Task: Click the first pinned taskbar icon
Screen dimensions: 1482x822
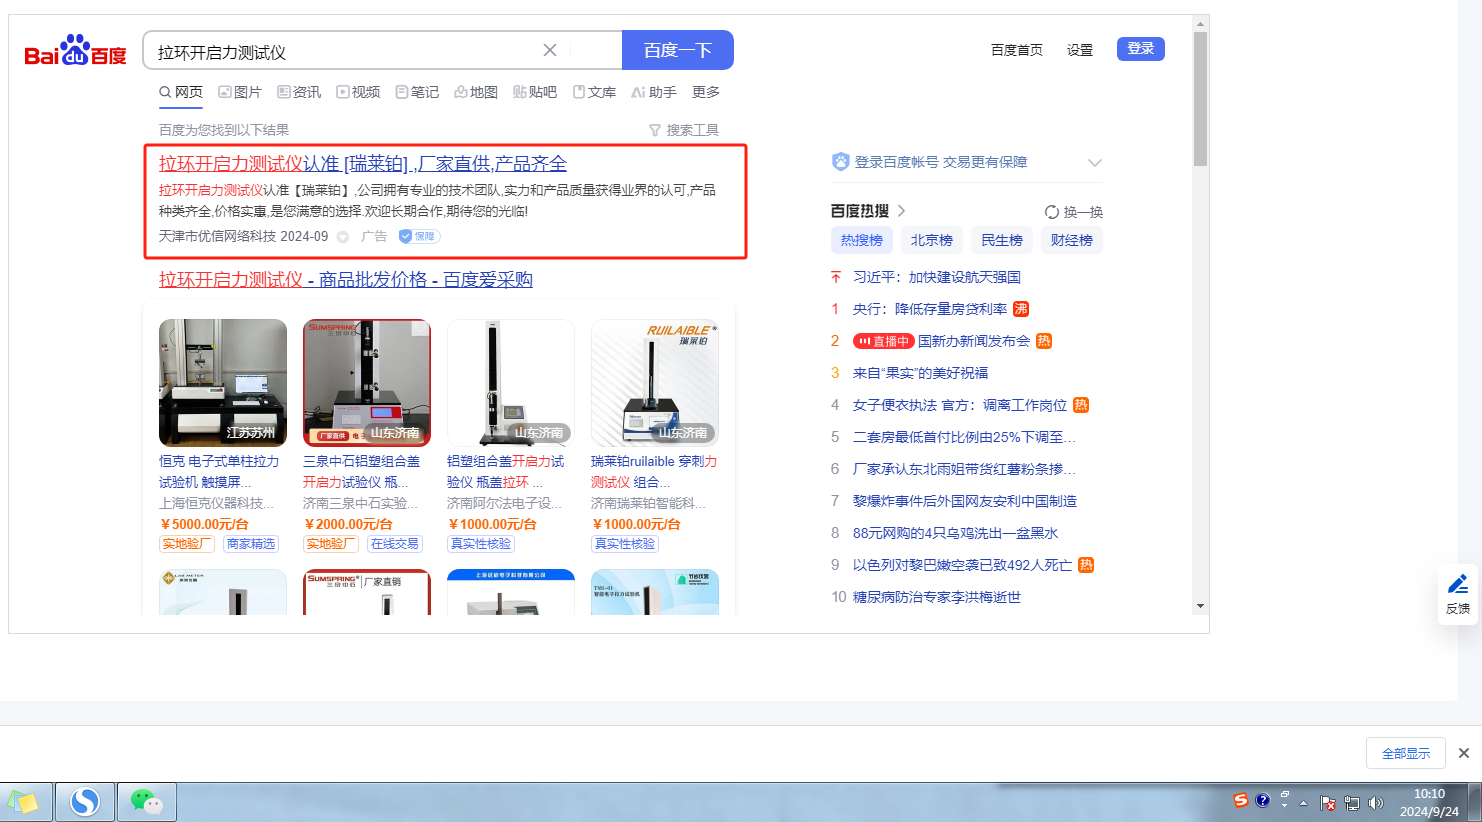Action: [x=23, y=802]
